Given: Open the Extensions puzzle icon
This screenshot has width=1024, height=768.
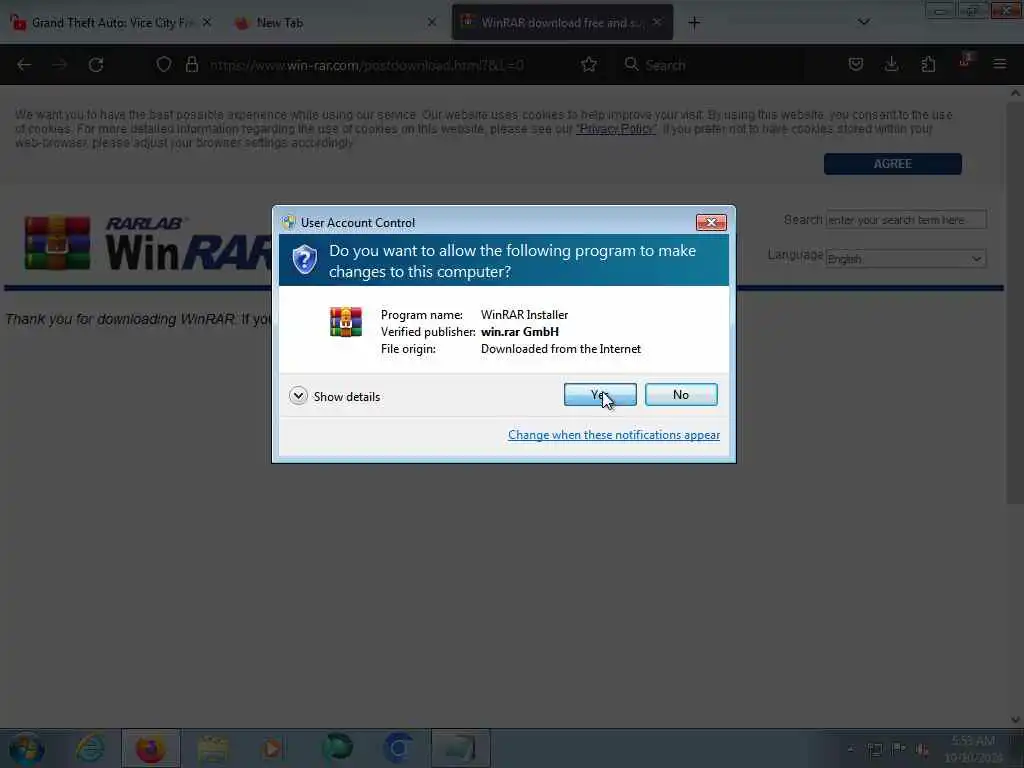Looking at the screenshot, I should tap(928, 64).
